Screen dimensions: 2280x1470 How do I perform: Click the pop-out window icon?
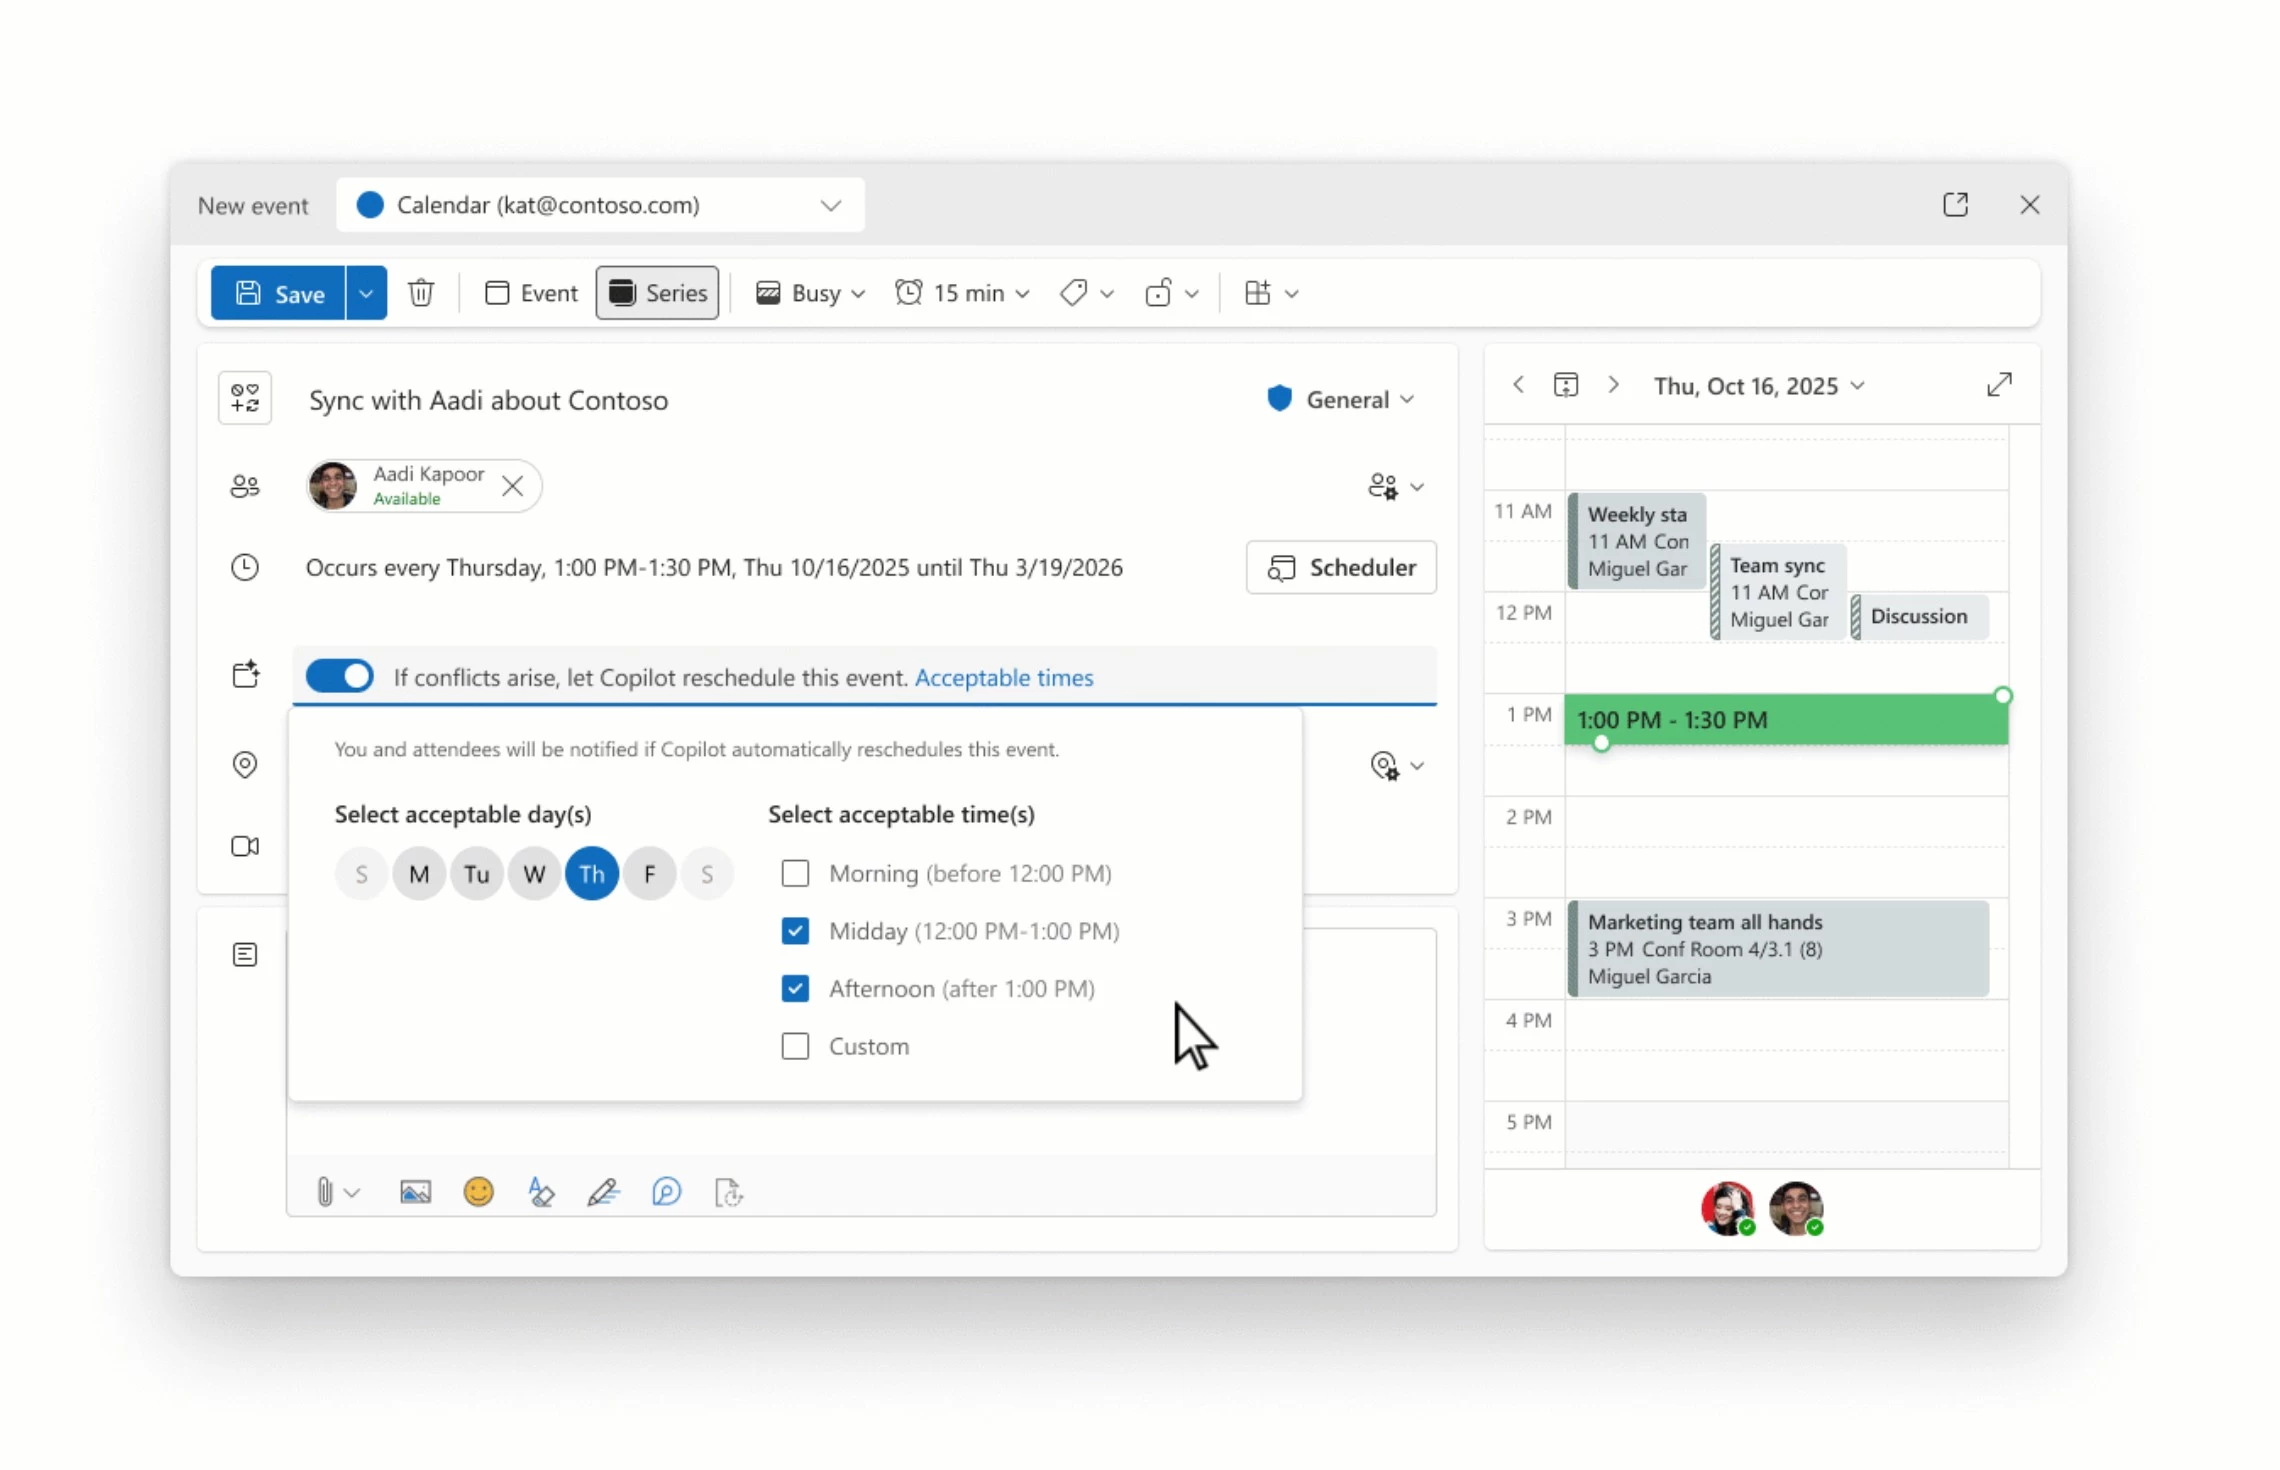[1955, 205]
